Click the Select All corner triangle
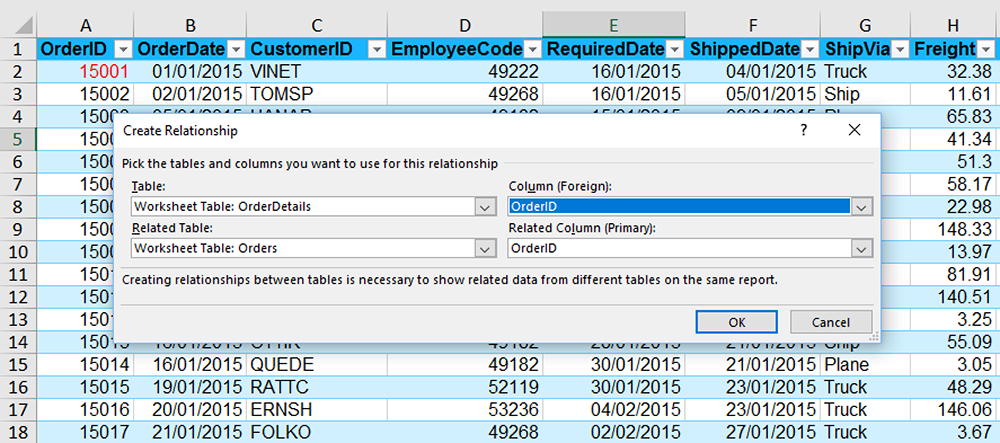The image size is (1000, 443). [x=24, y=26]
